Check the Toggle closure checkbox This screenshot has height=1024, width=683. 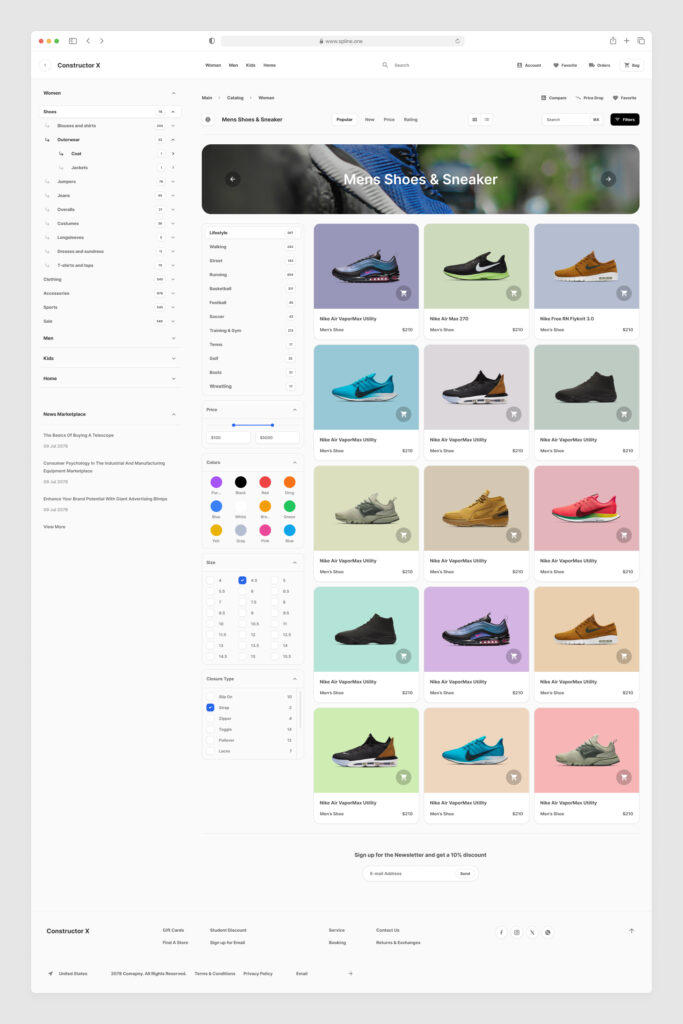(210, 729)
